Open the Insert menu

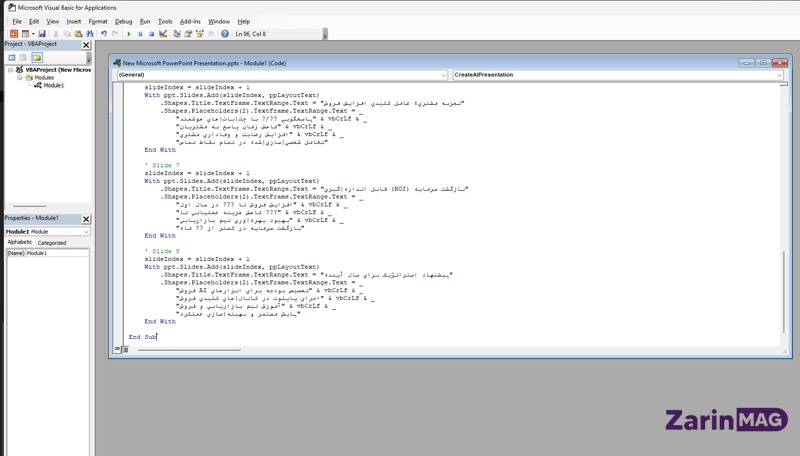[x=73, y=21]
